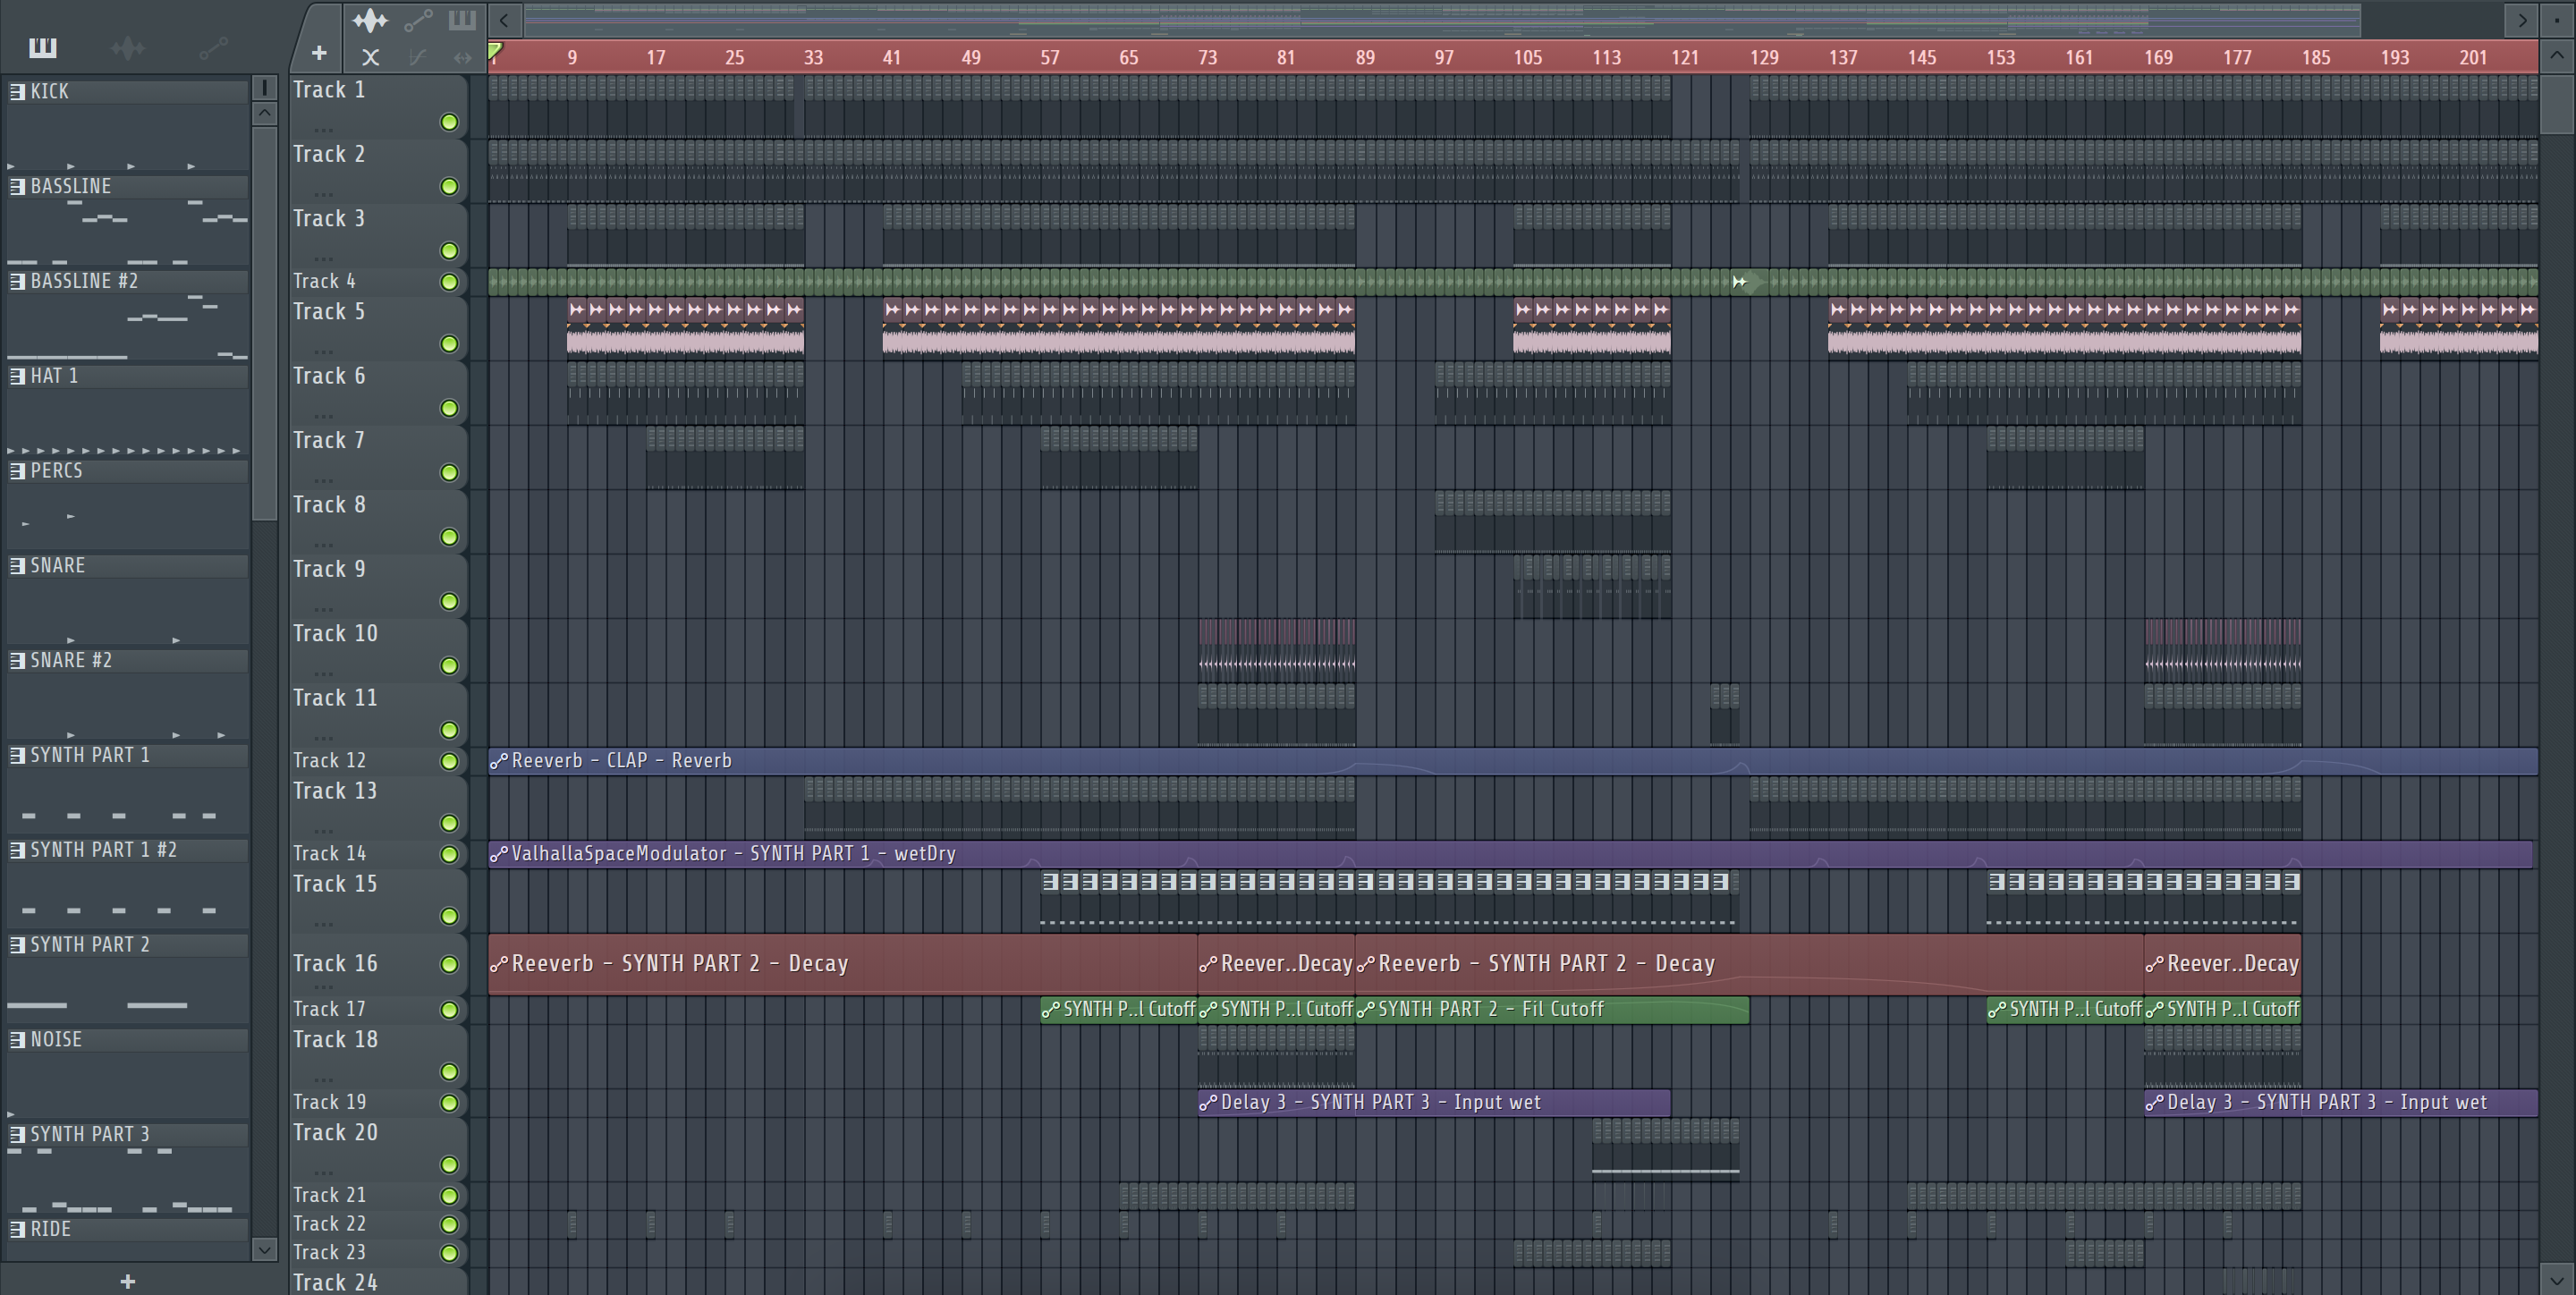The height and width of the screenshot is (1295, 2576).
Task: Select the Track 20 header label
Action: click(335, 1133)
